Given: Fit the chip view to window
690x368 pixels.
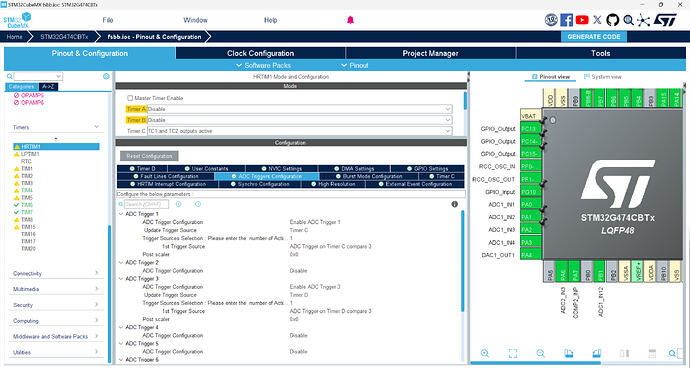Looking at the screenshot, I should (513, 353).
